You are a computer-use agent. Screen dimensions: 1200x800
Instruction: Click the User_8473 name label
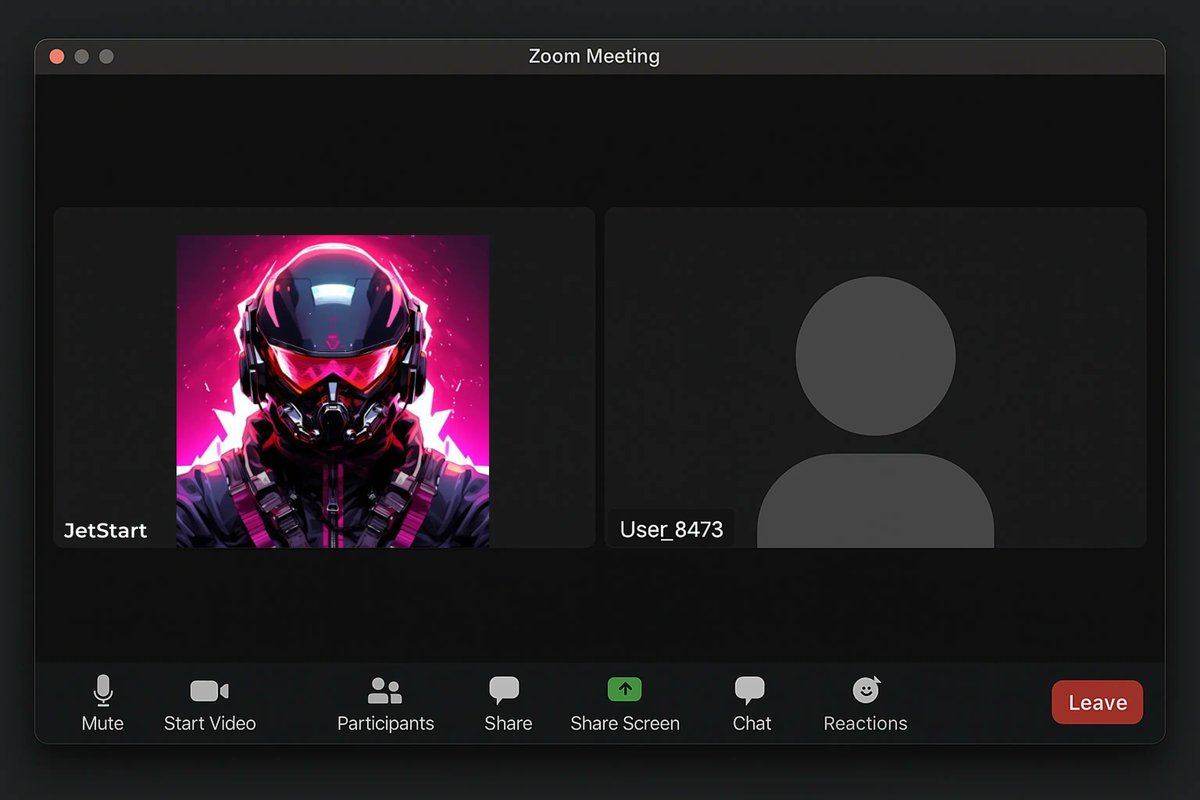671,529
